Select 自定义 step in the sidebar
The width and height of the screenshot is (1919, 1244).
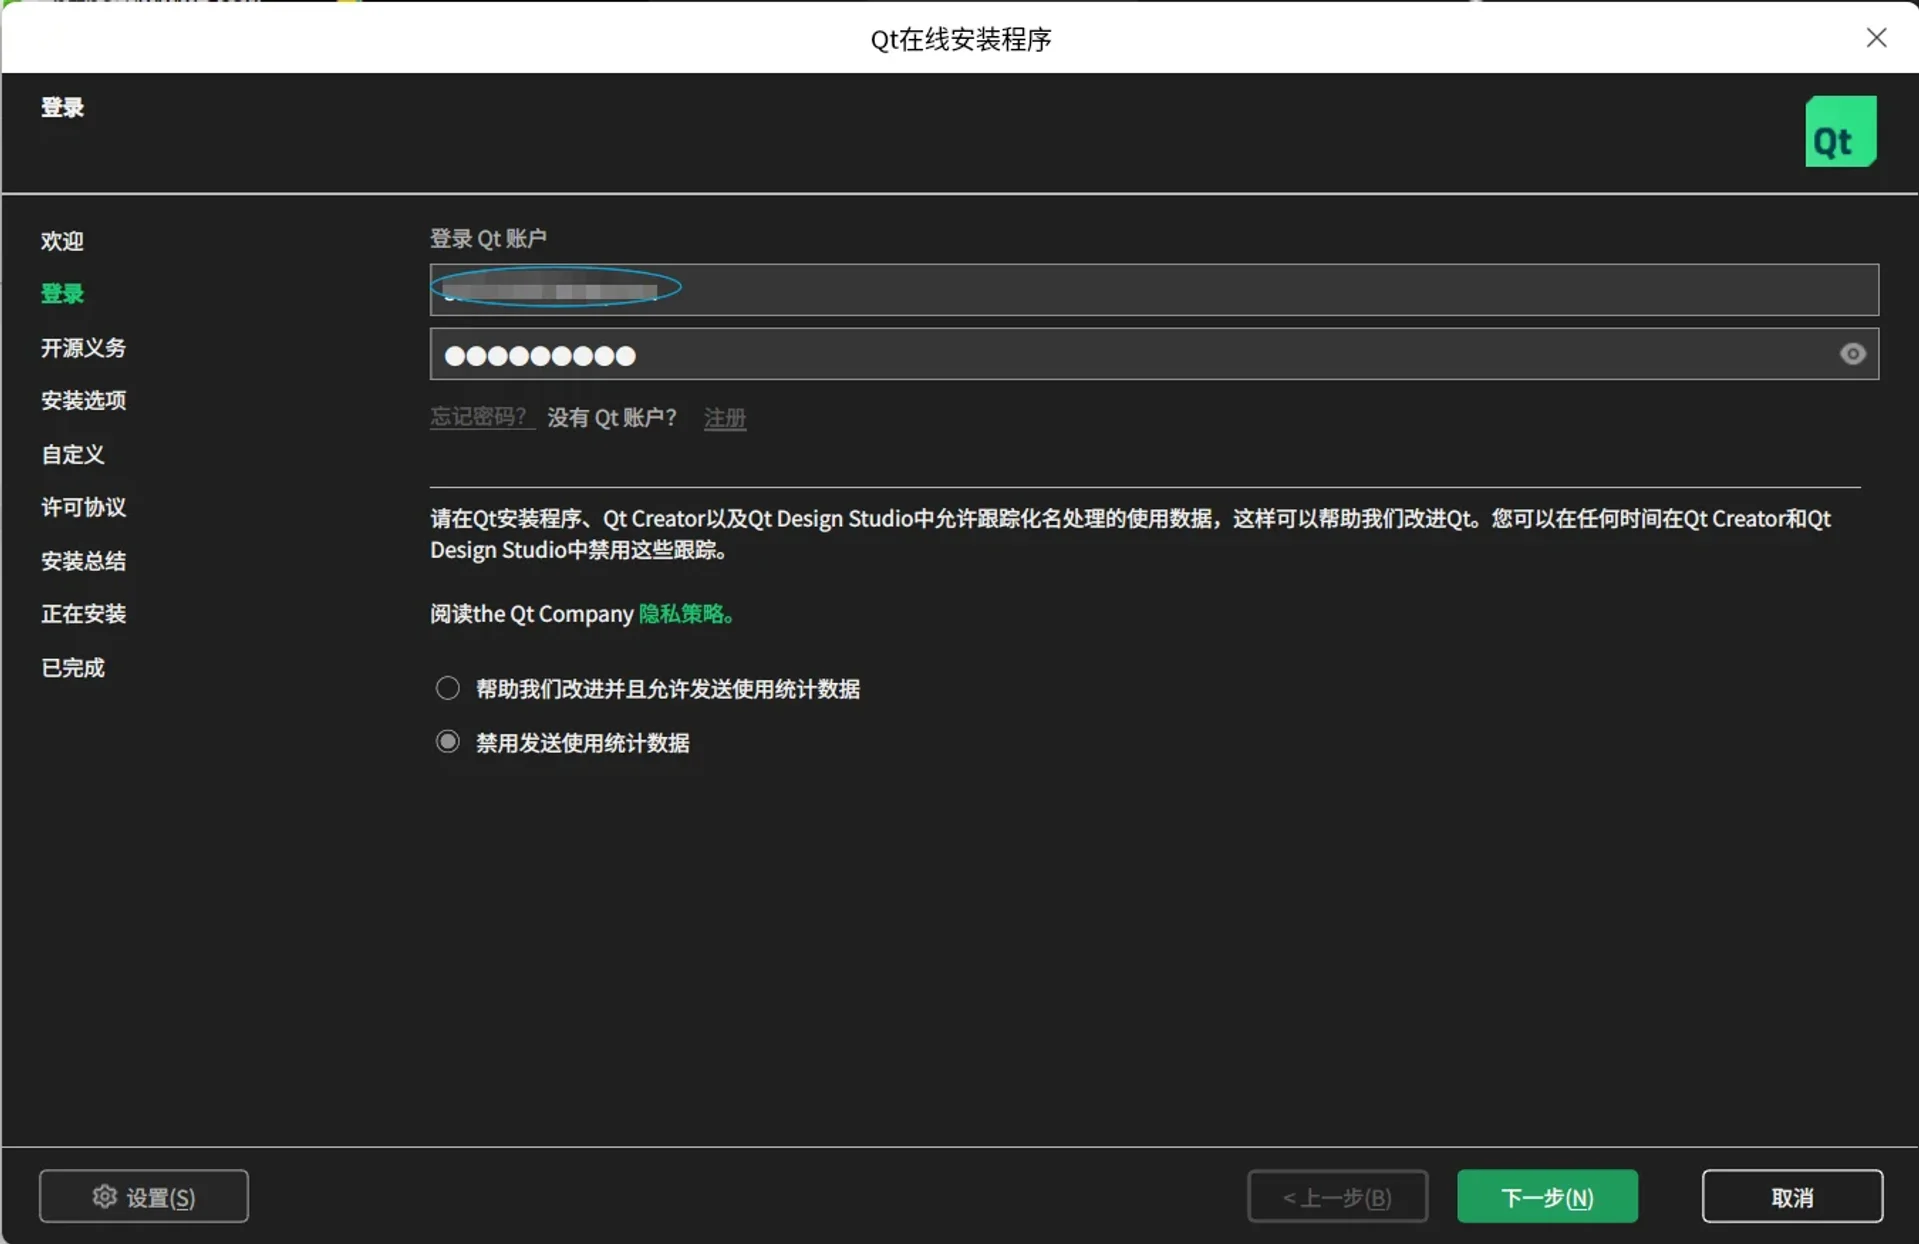click(72, 454)
